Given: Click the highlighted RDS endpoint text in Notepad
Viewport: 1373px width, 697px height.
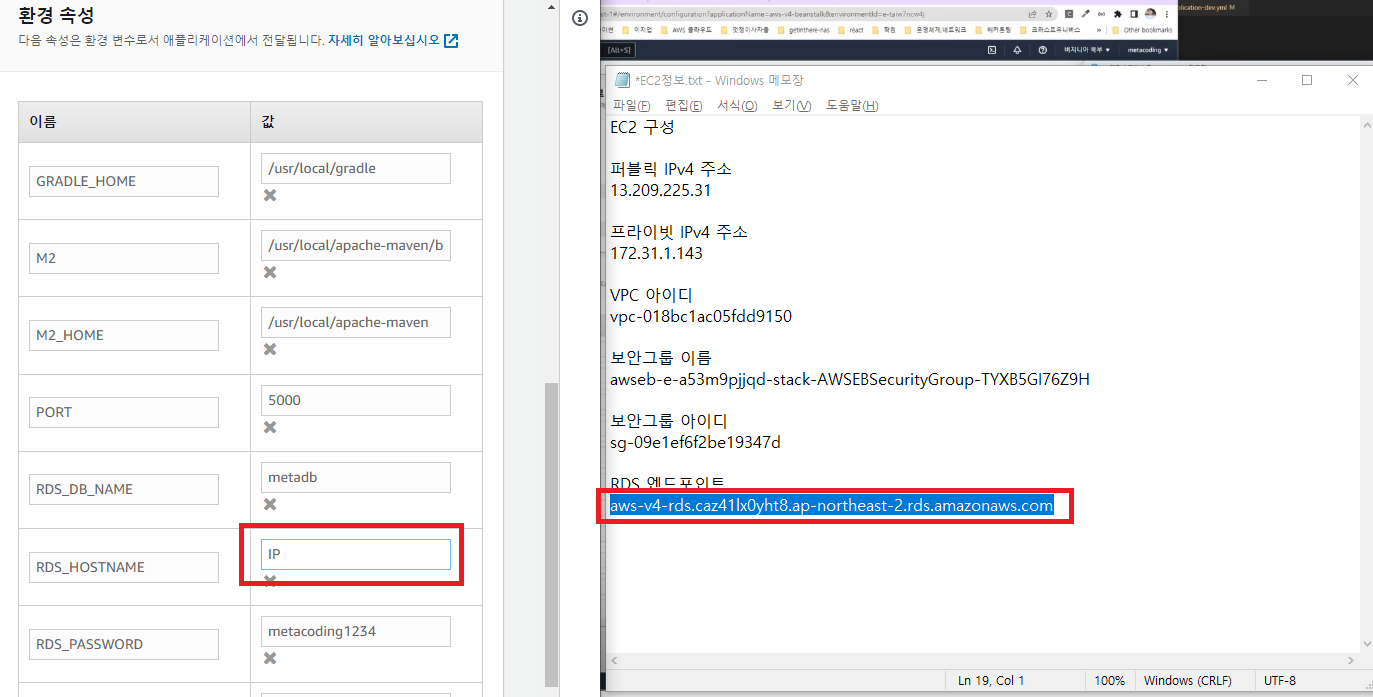Looking at the screenshot, I should [832, 506].
